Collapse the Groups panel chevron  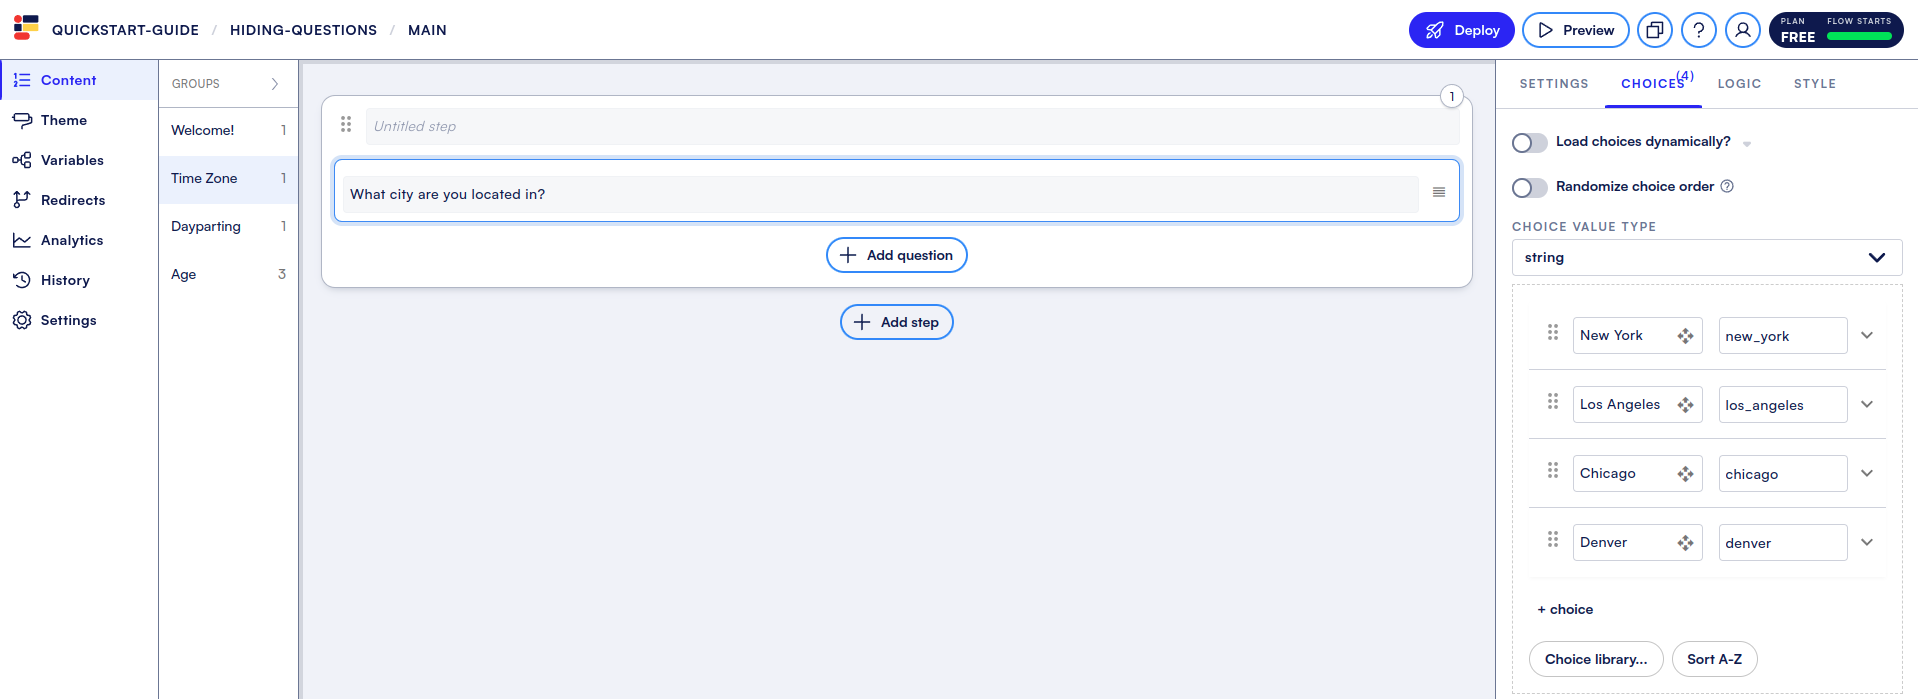(x=275, y=84)
